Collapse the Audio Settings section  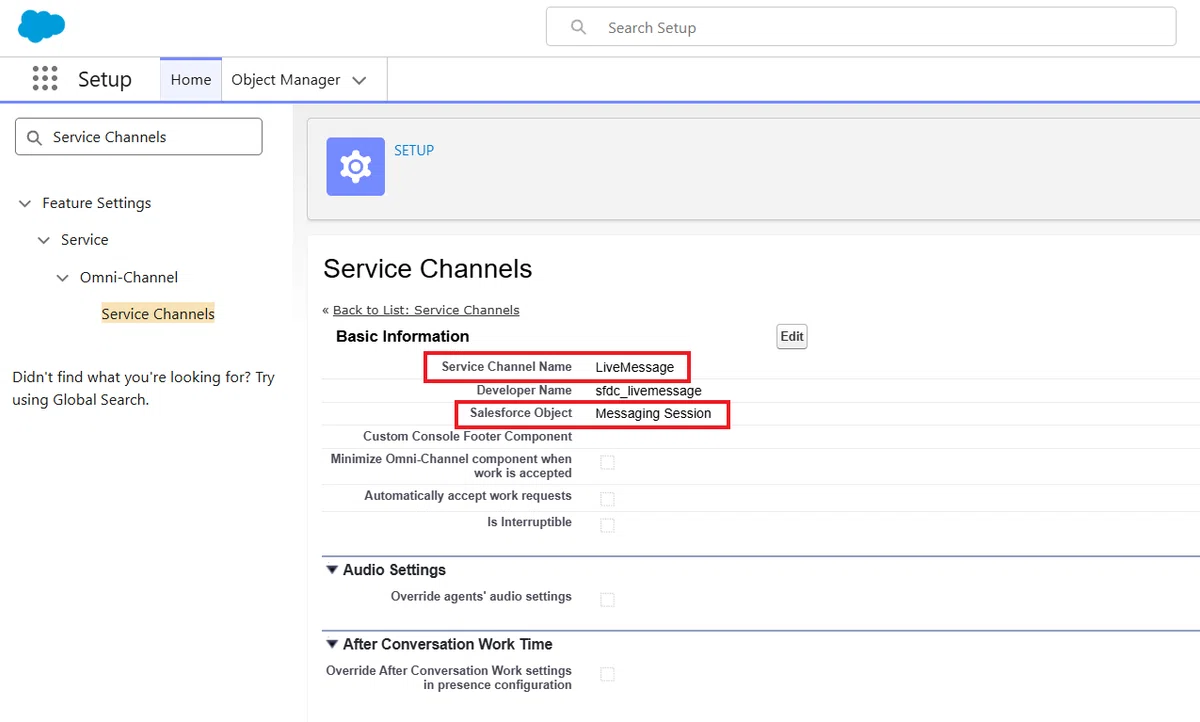(332, 570)
